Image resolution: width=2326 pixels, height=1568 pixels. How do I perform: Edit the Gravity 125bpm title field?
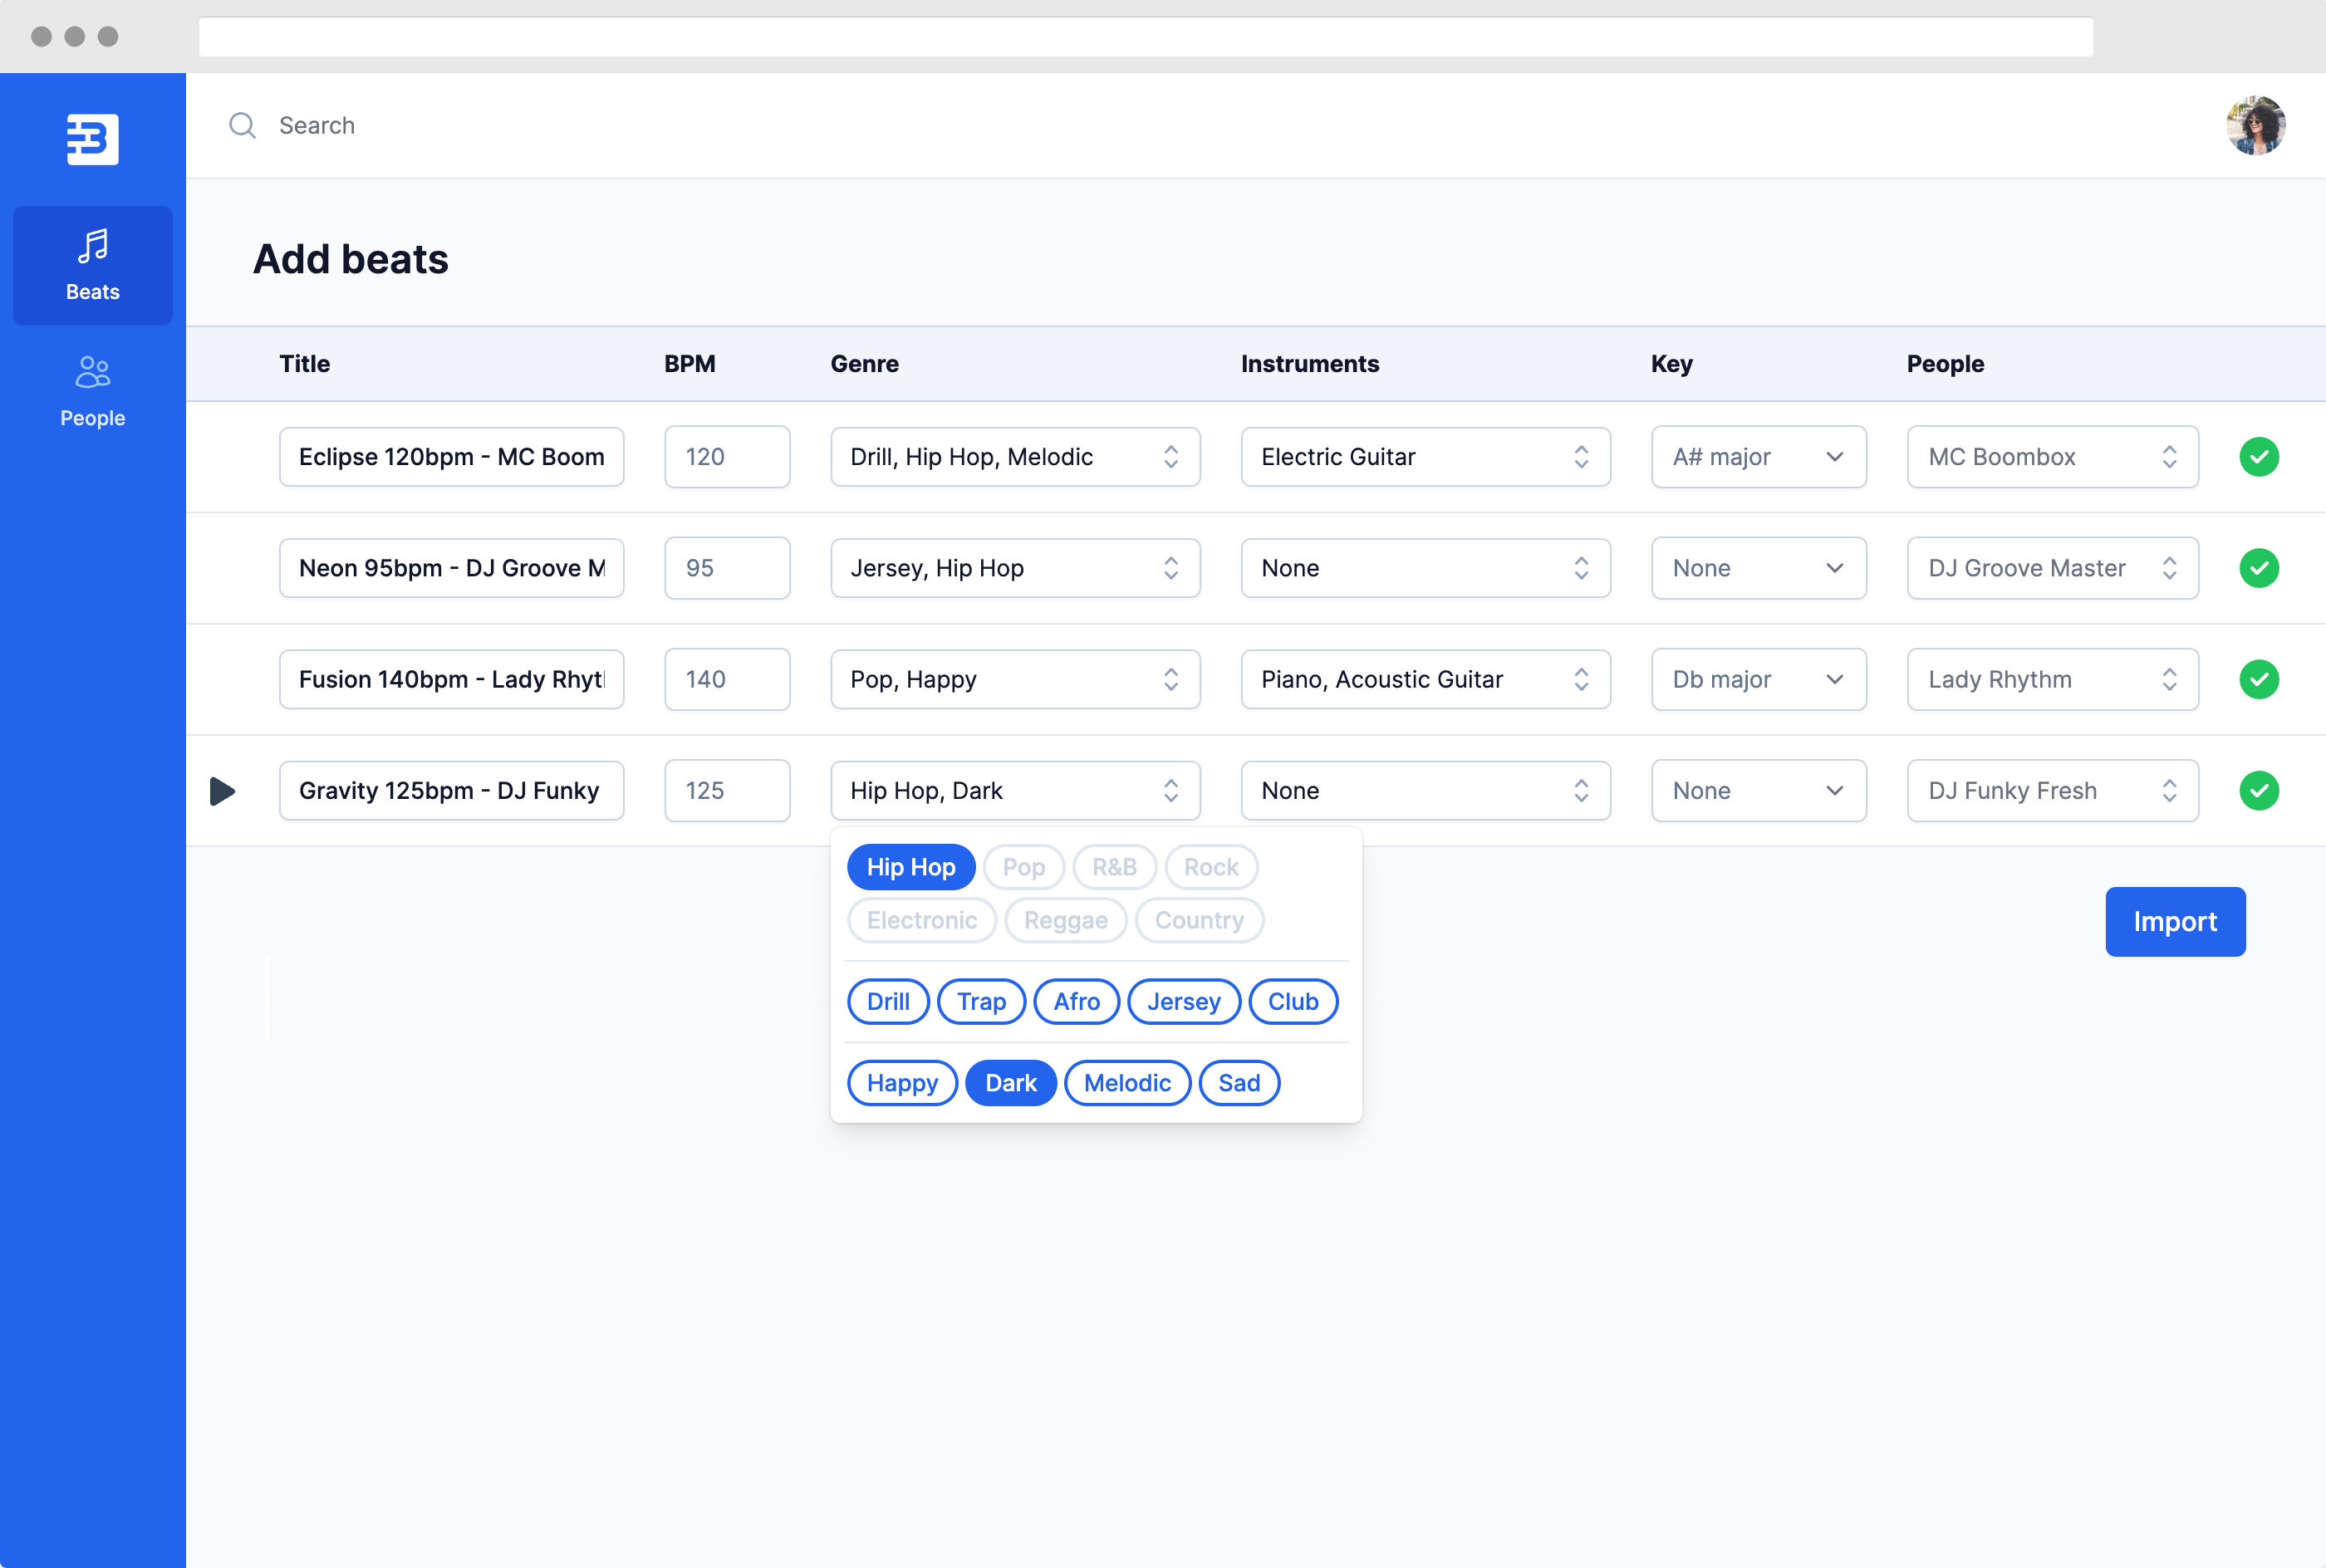tap(452, 791)
